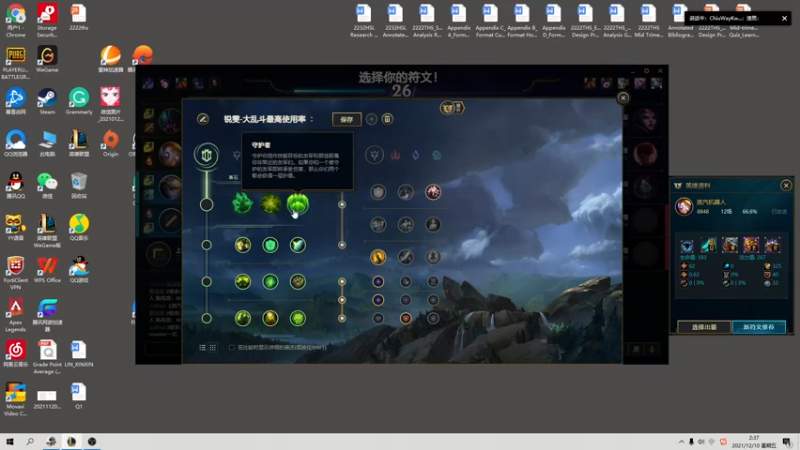Click the pencil icon to rename rune page

click(203, 119)
